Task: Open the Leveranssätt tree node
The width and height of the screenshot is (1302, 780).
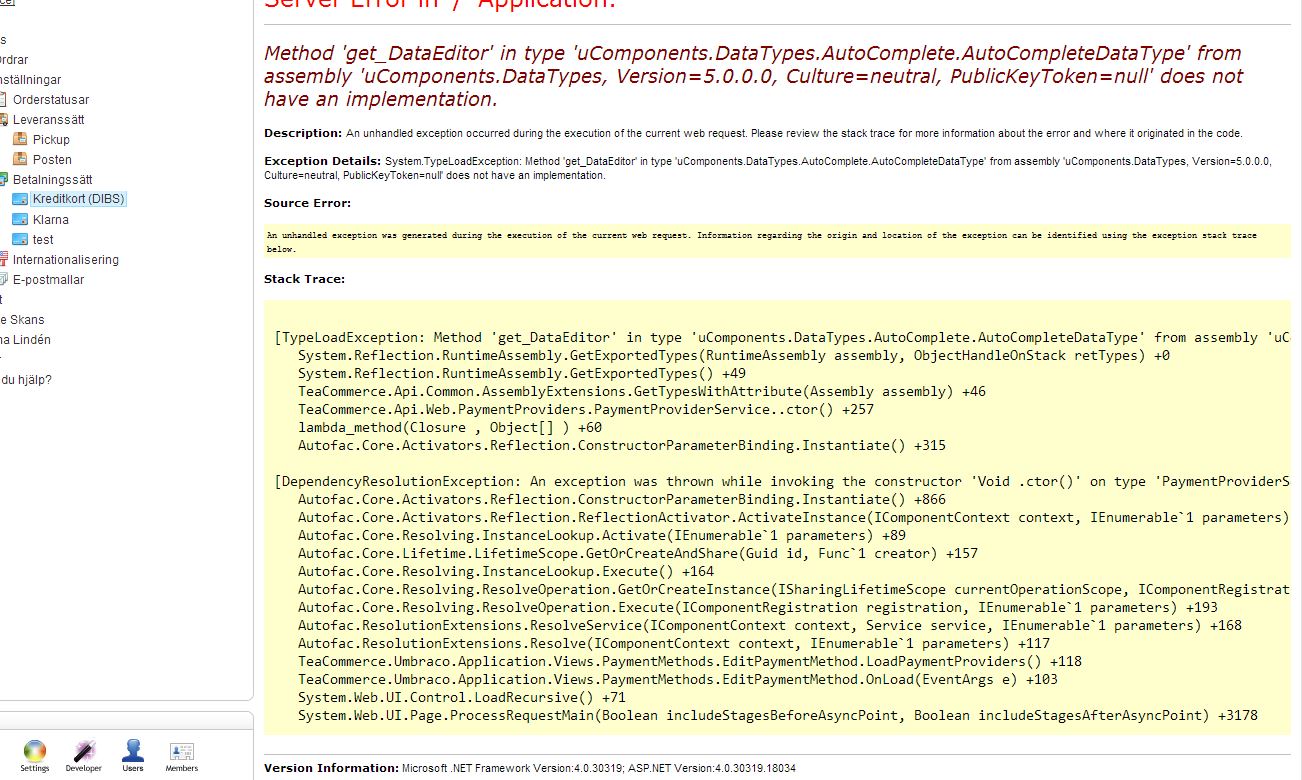Action: (48, 119)
